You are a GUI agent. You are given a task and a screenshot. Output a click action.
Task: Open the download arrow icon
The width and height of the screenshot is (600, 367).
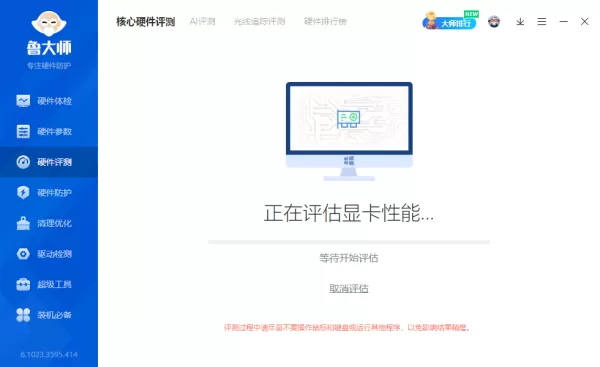click(x=520, y=22)
